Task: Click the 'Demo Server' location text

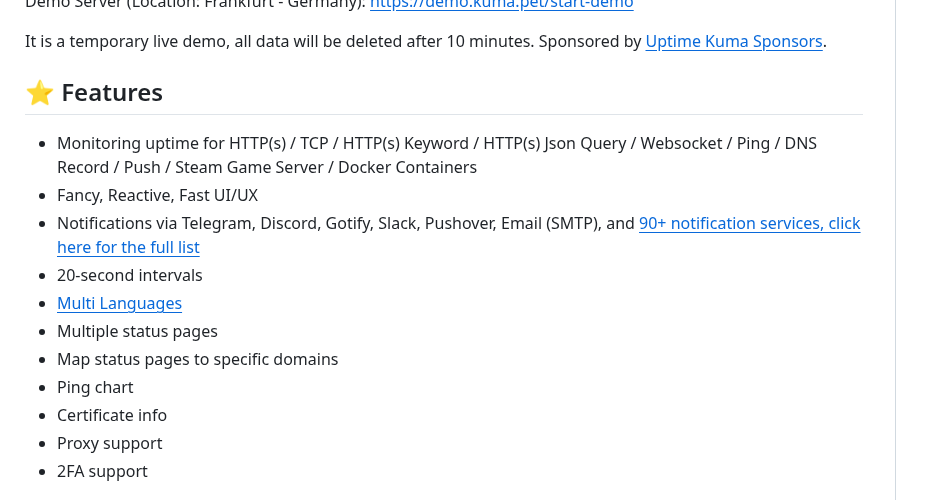Action: pyautogui.click(x=195, y=4)
